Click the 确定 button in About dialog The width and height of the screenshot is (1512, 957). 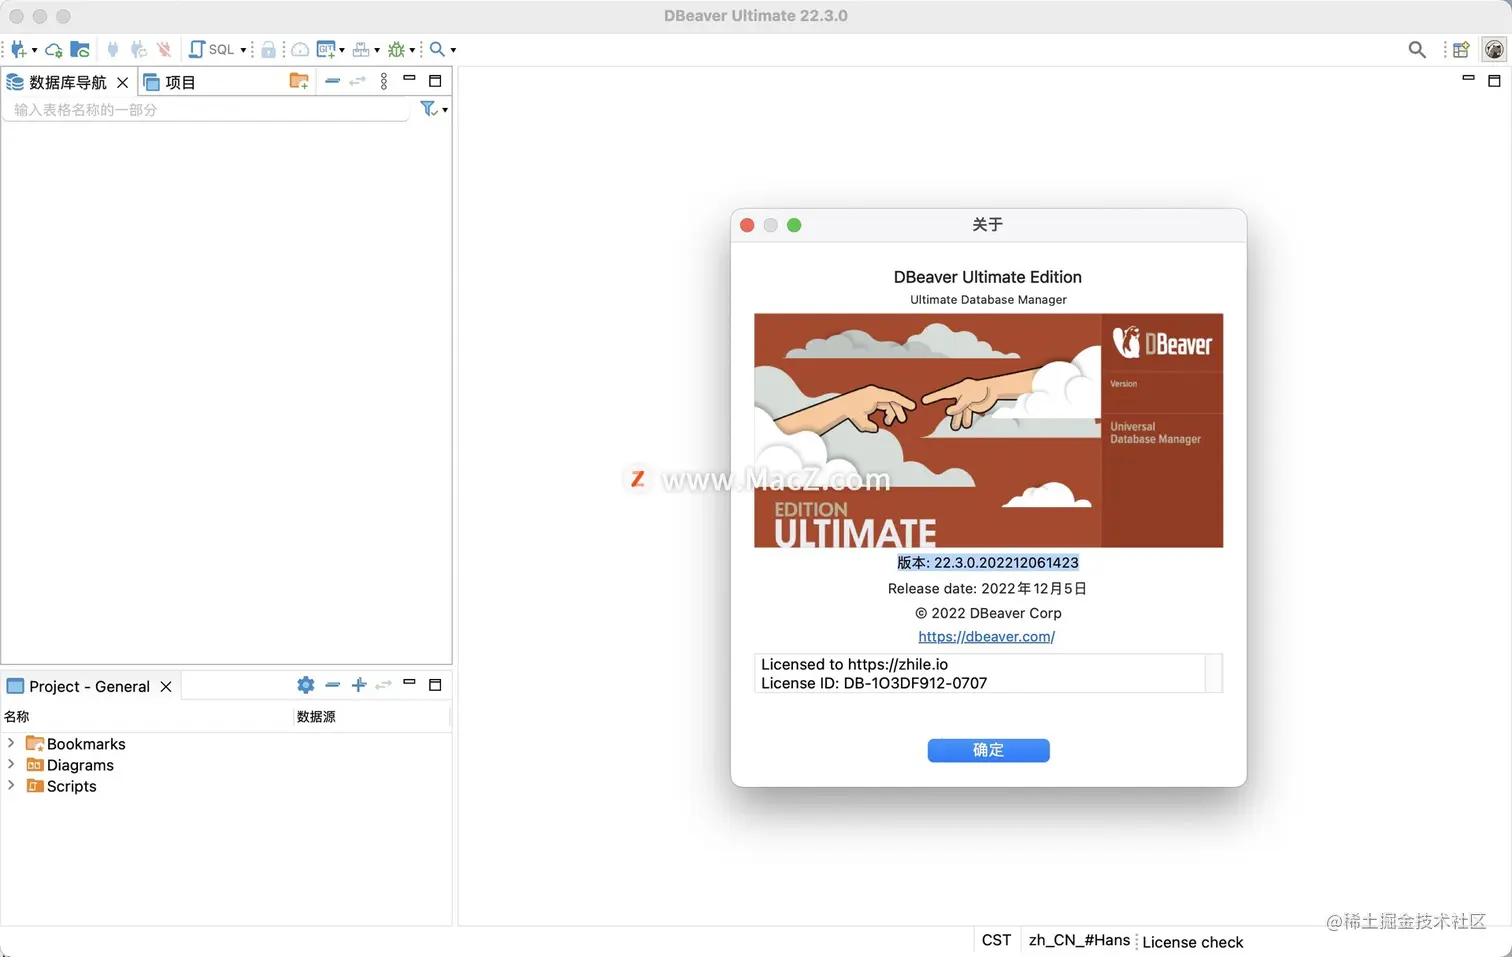(x=988, y=750)
